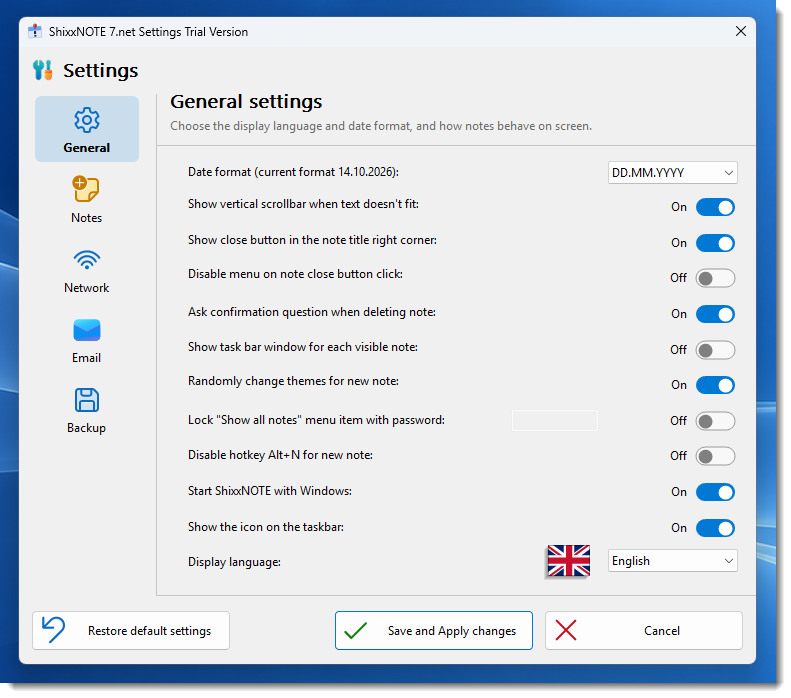Enable Disable menu on note close button click
Viewport: 791px width, 698px height.
click(715, 278)
